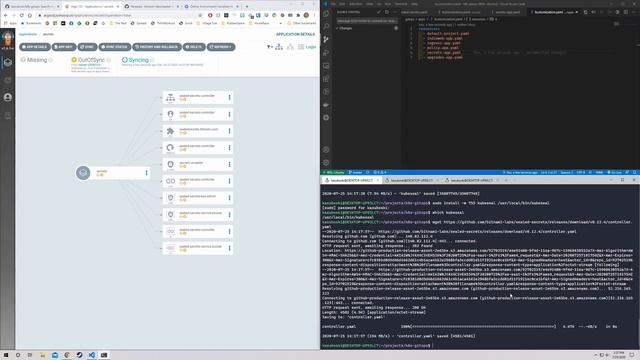
Task: Open Windows Start menu
Action: pos(6,355)
